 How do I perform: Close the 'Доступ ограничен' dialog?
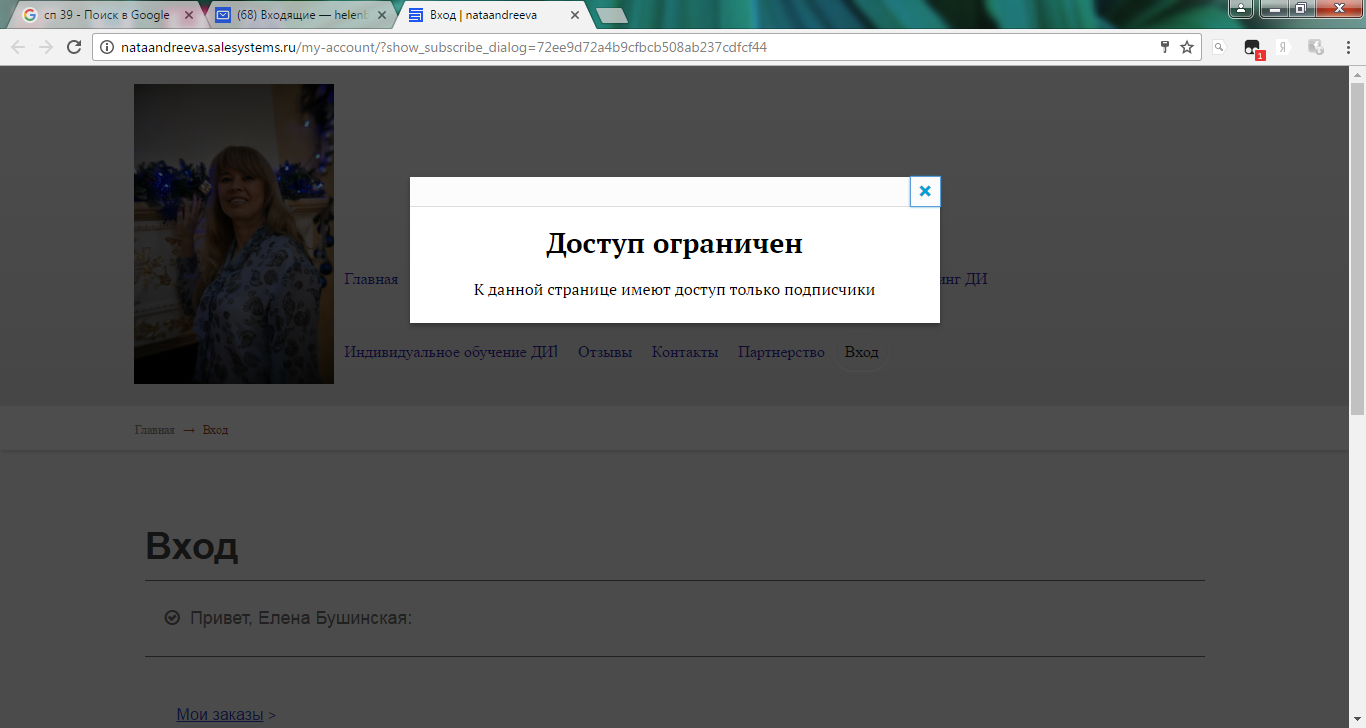925,191
